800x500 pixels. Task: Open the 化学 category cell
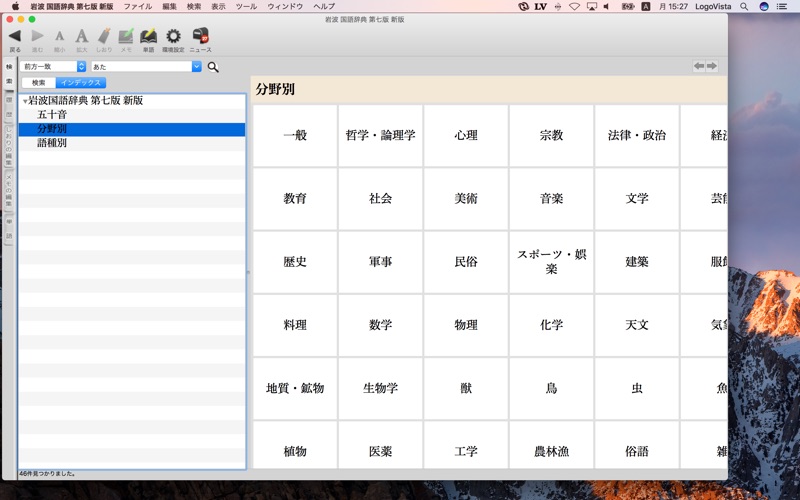[x=552, y=325]
